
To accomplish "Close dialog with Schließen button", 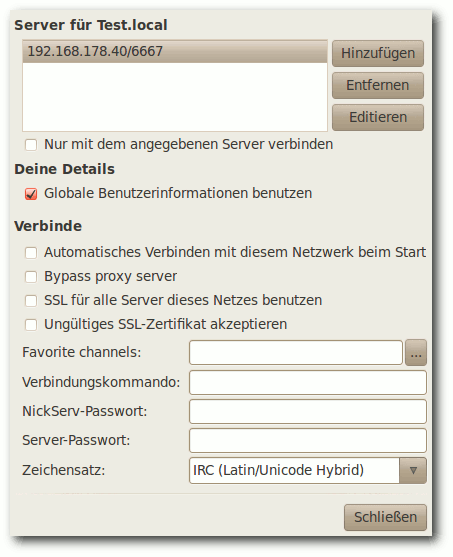I will pos(385,517).
